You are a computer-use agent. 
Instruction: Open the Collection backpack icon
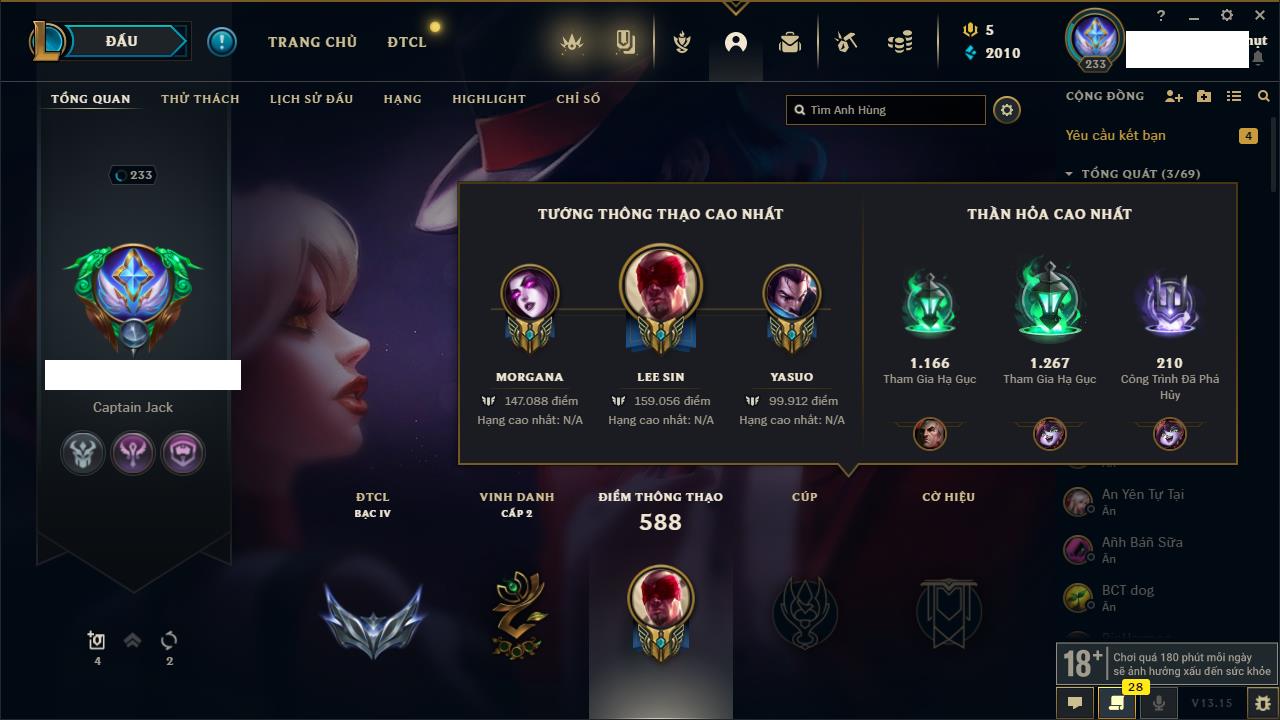[x=790, y=42]
